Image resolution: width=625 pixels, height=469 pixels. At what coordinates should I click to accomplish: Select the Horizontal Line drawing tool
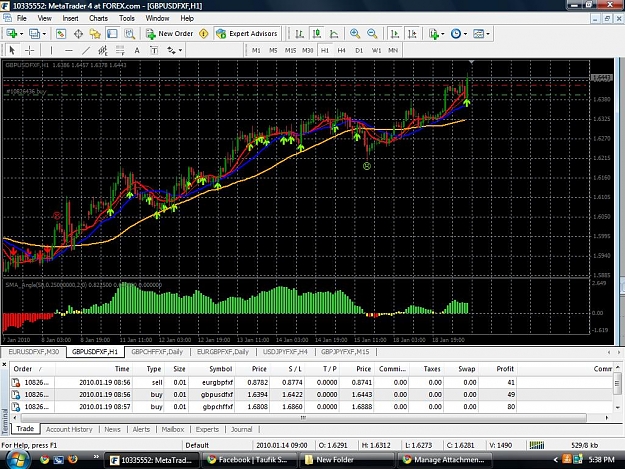69,50
